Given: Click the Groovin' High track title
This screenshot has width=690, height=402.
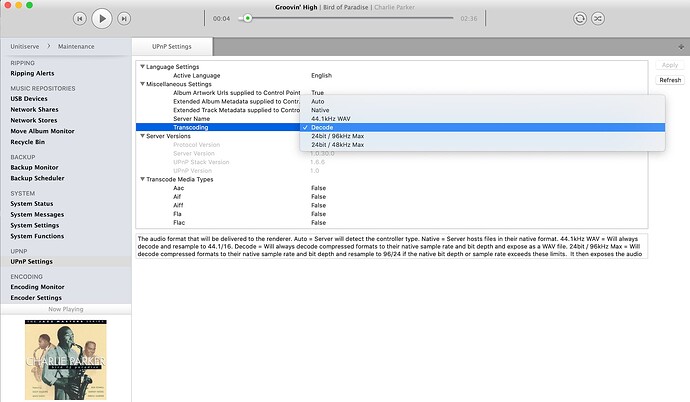Looking at the screenshot, I should 296,7.
